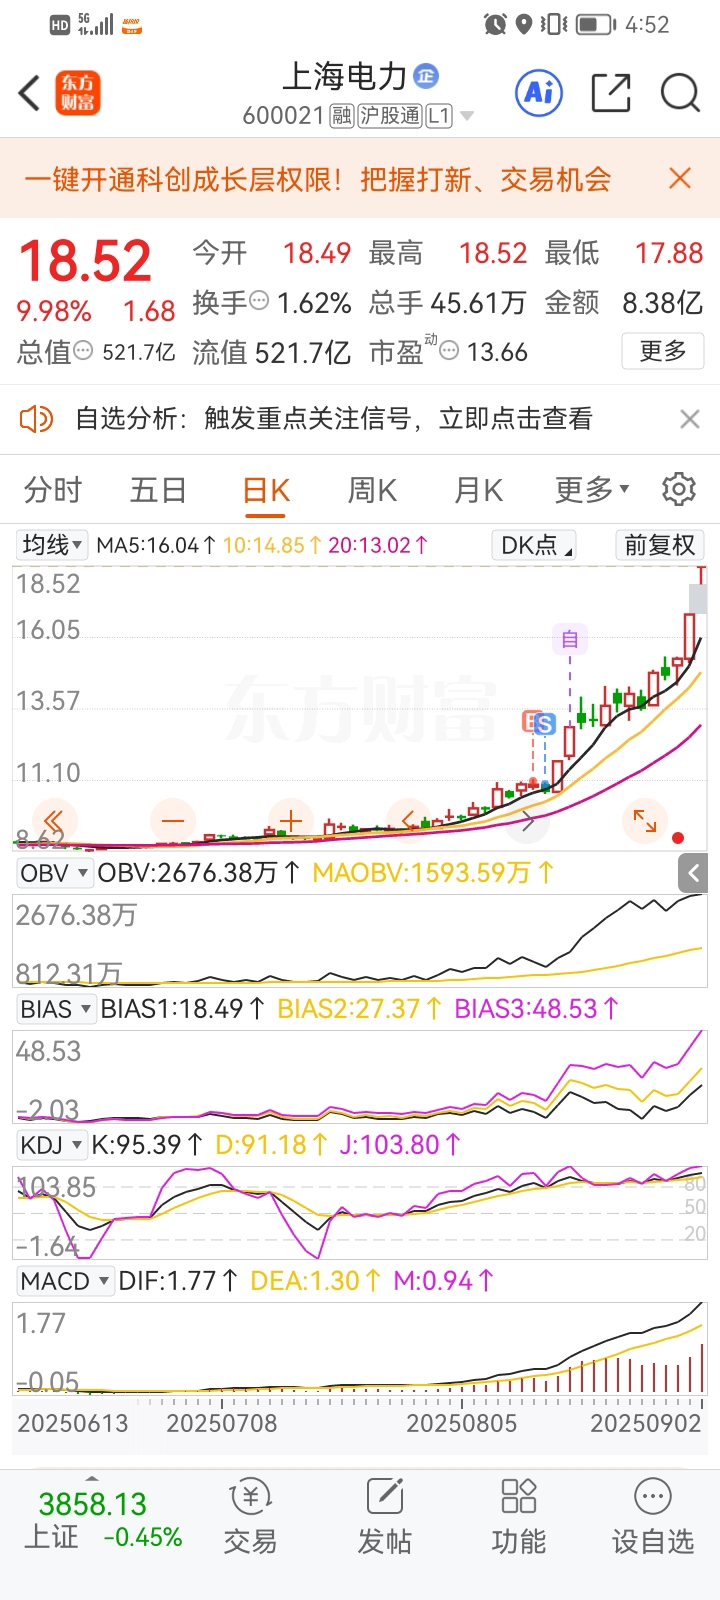The height and width of the screenshot is (1600, 720).
Task: Open the 一键开通科创成长层权限 banner
Action: [x=318, y=179]
